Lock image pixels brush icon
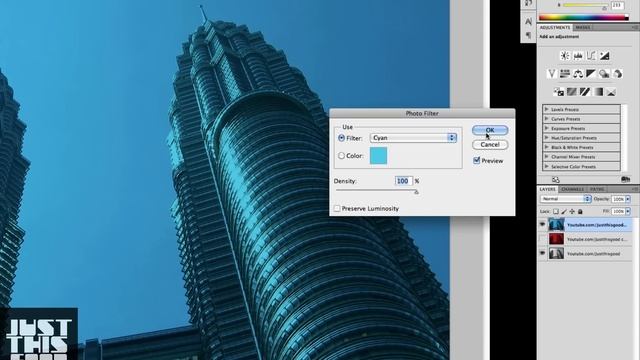The image size is (640, 360). coord(564,211)
